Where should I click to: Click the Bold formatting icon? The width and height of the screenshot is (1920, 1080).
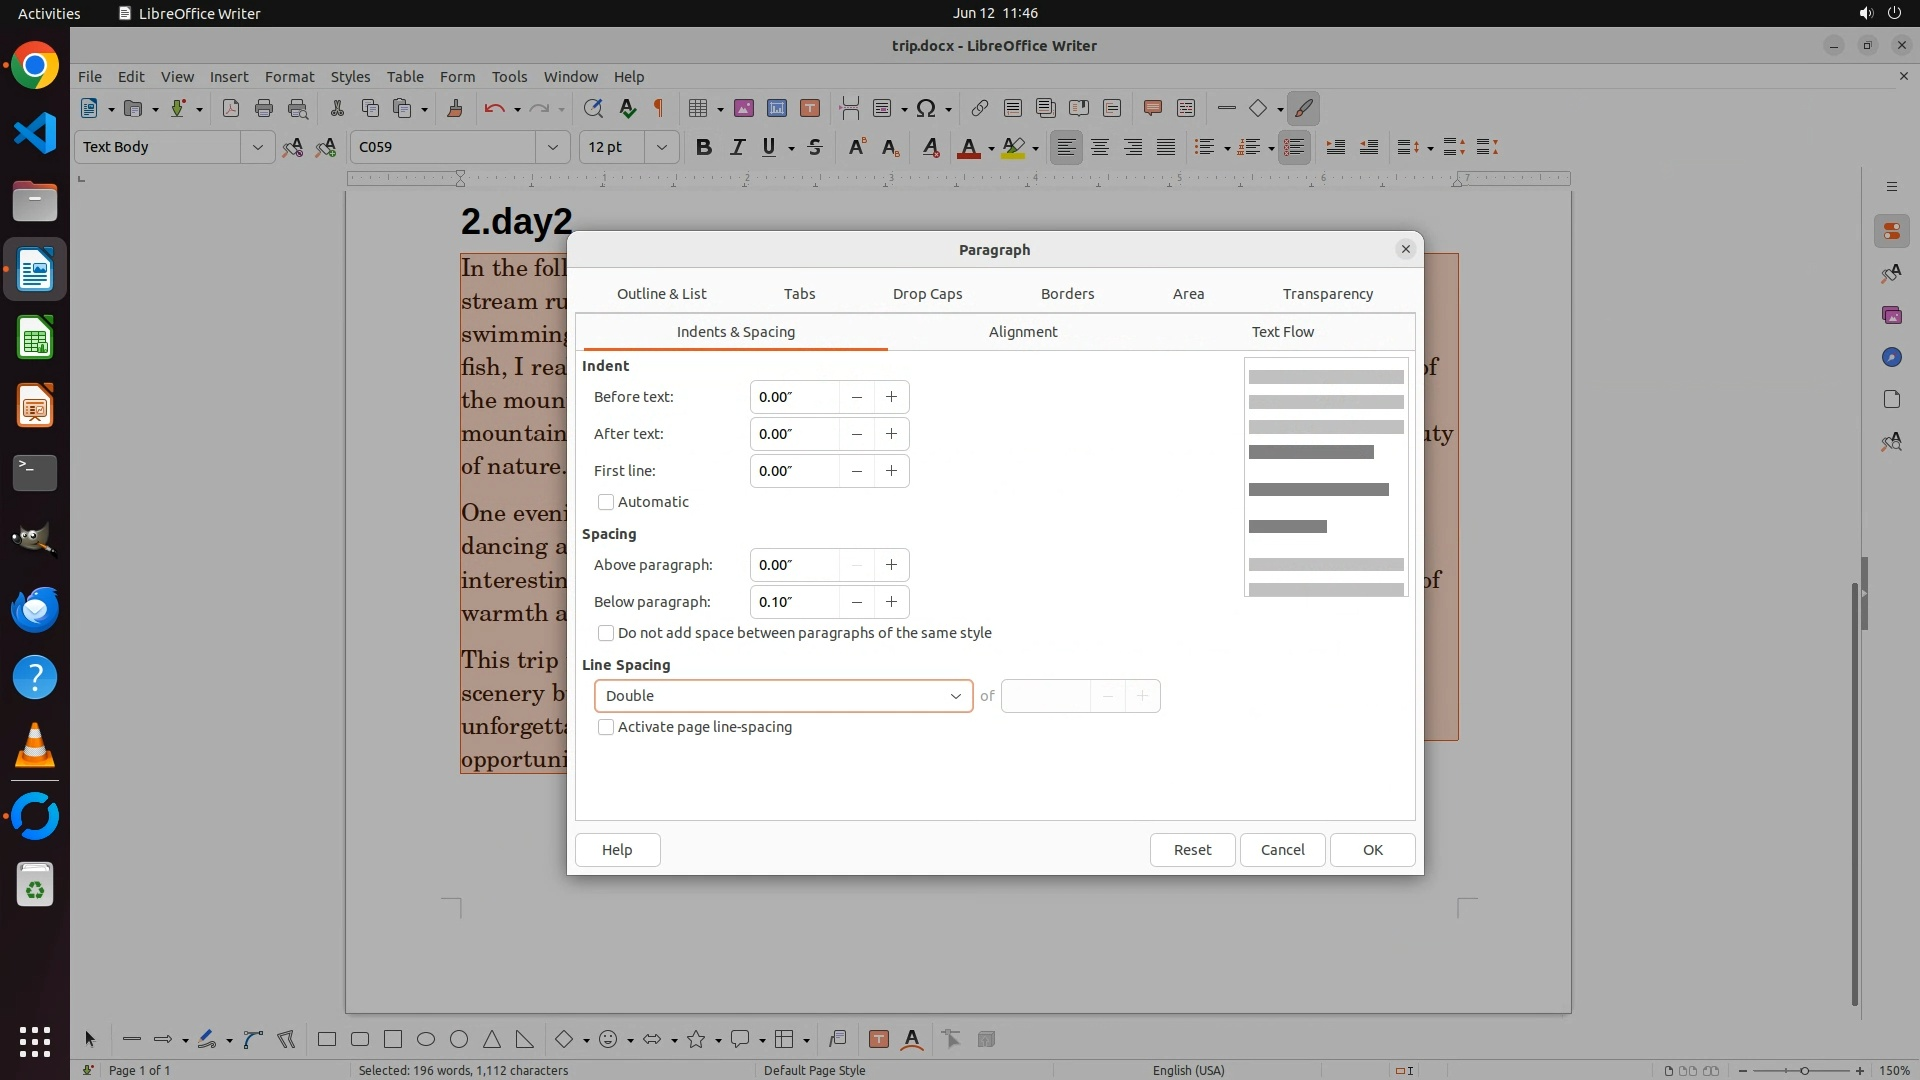click(x=703, y=147)
